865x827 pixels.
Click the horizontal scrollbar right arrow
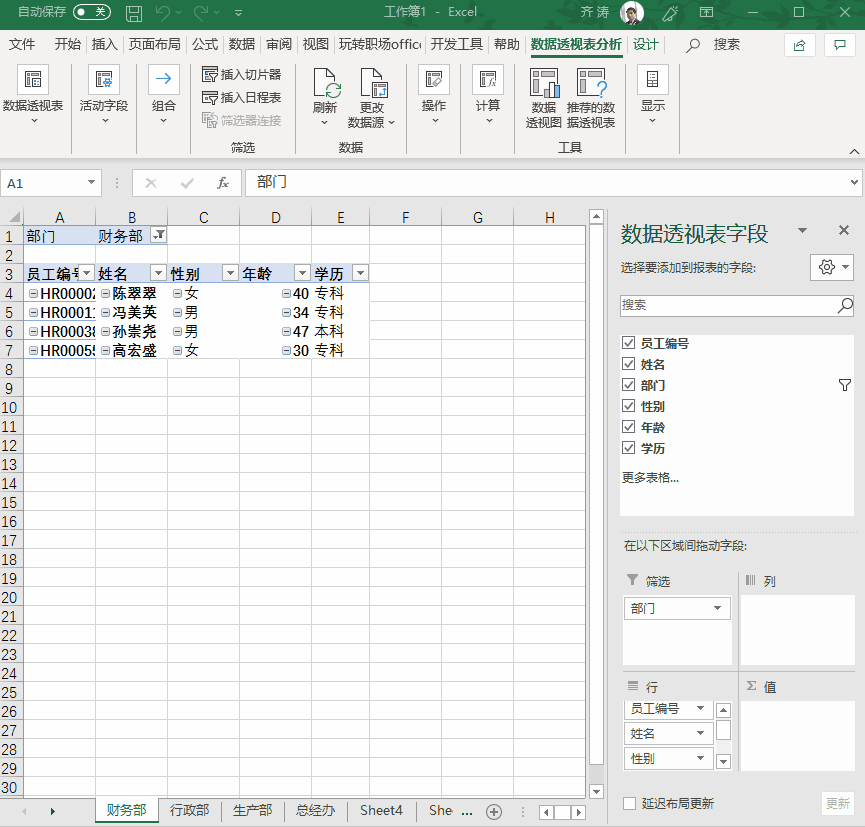(579, 812)
